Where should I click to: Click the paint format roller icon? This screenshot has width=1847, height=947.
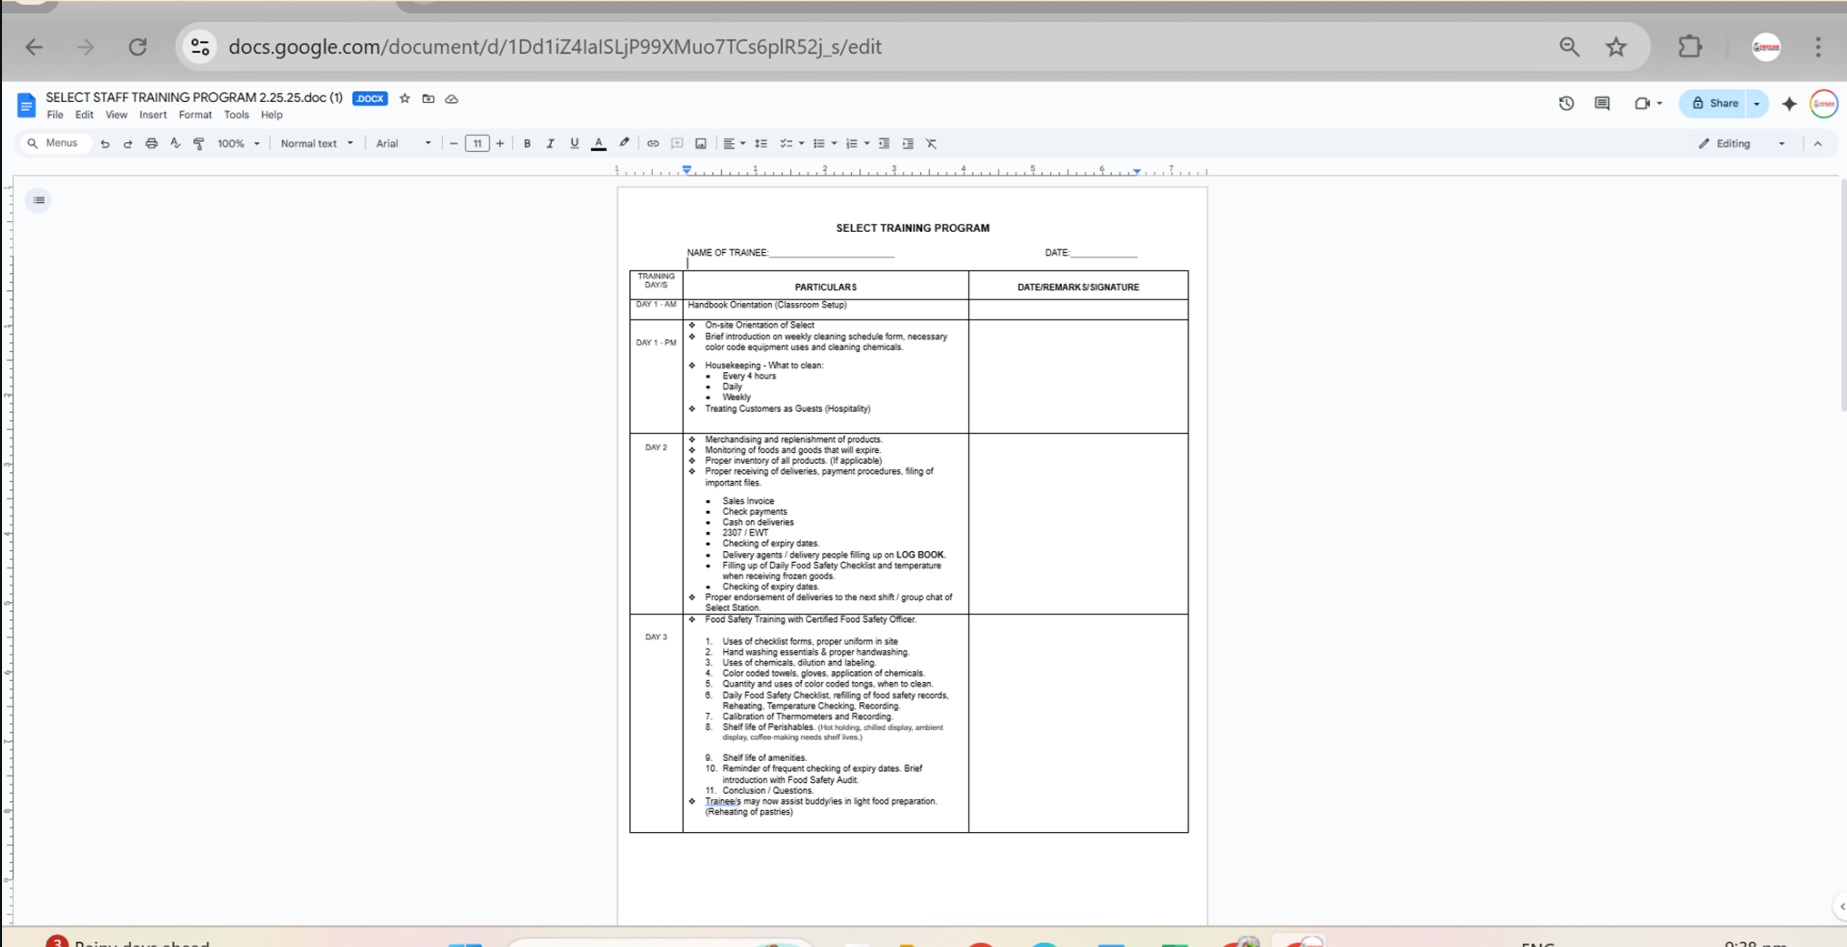click(x=199, y=144)
